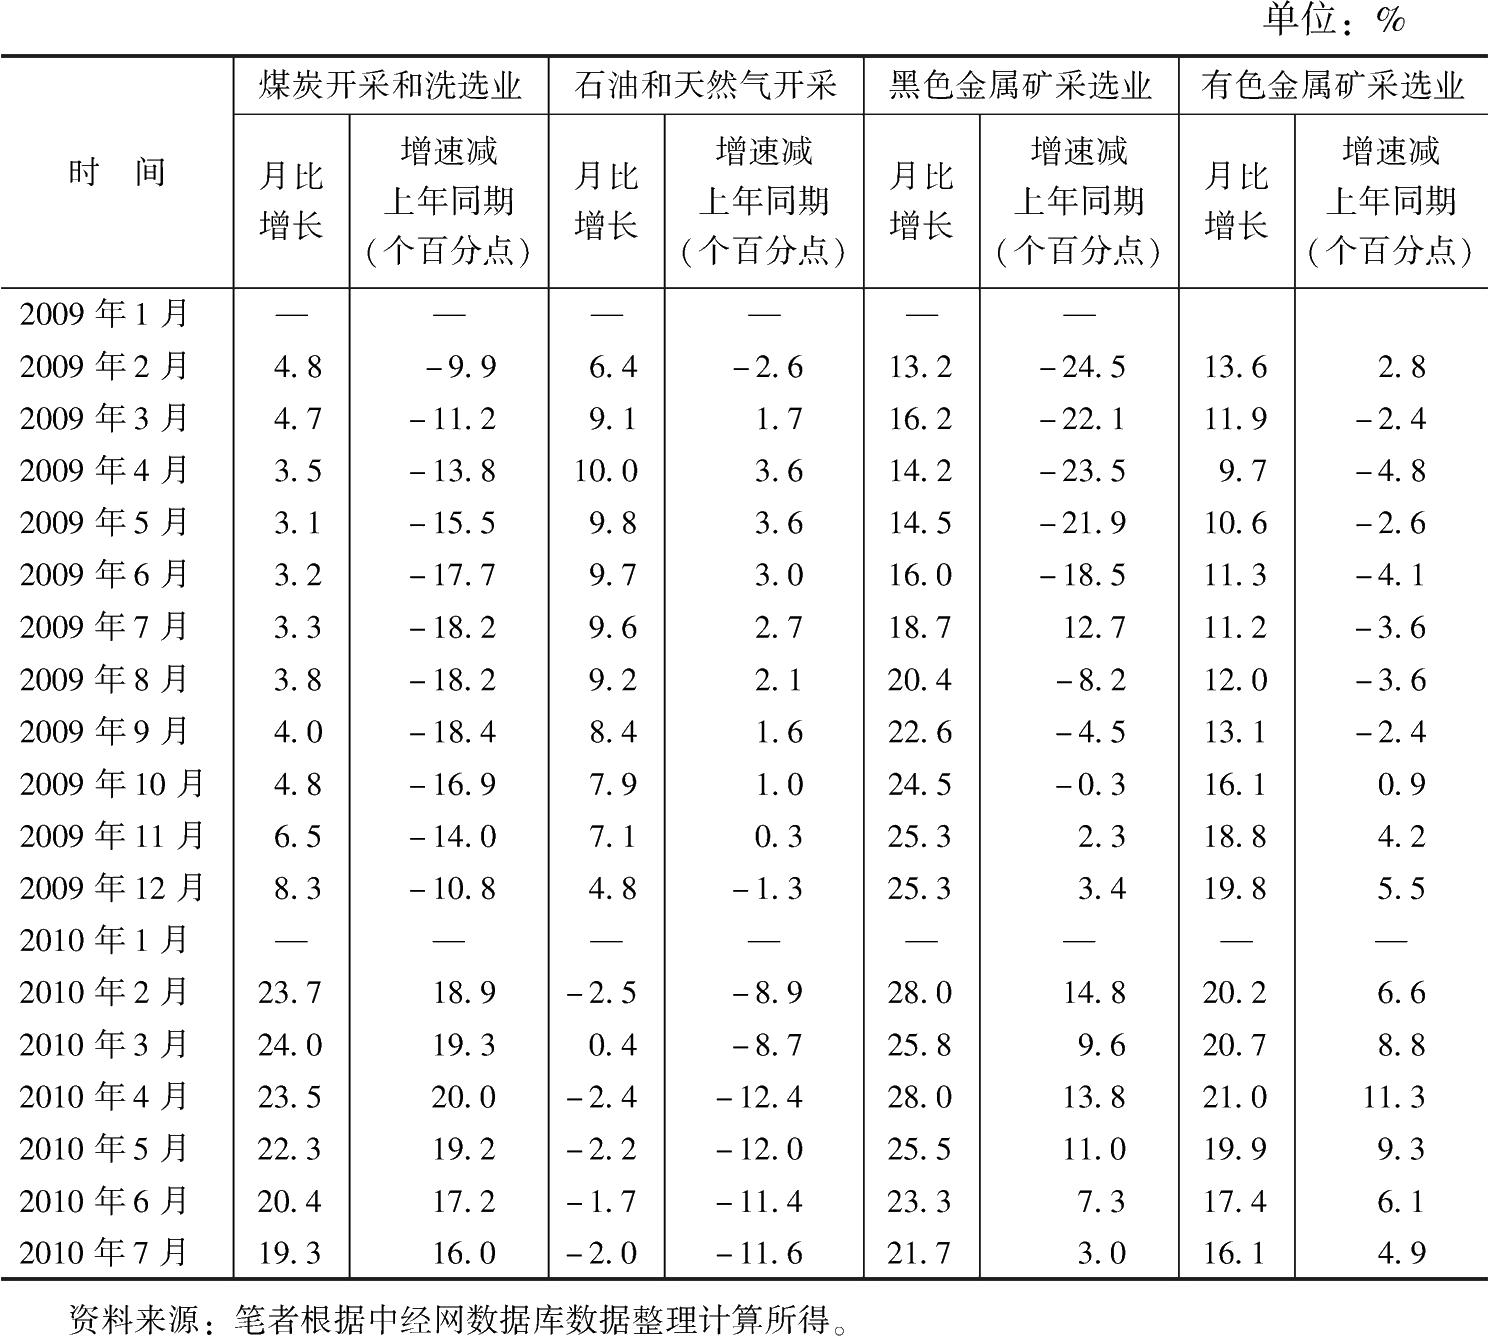Select the 24.0 value in 2010年3月 row

point(290,1044)
